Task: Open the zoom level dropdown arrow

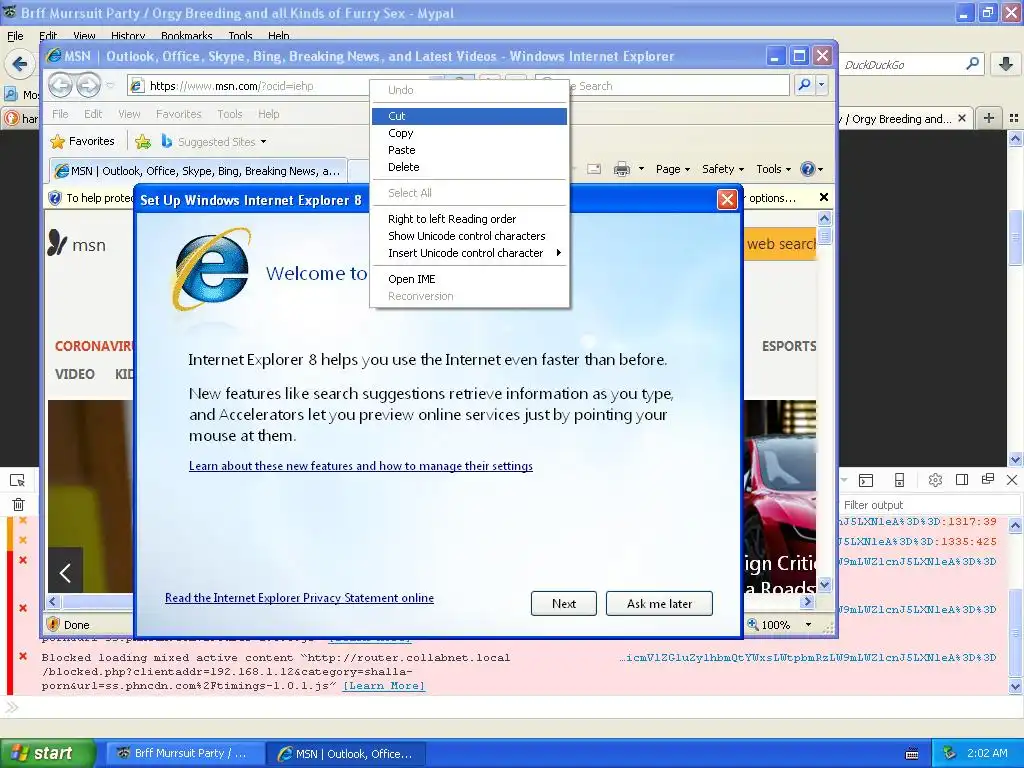Action: [x=808, y=624]
